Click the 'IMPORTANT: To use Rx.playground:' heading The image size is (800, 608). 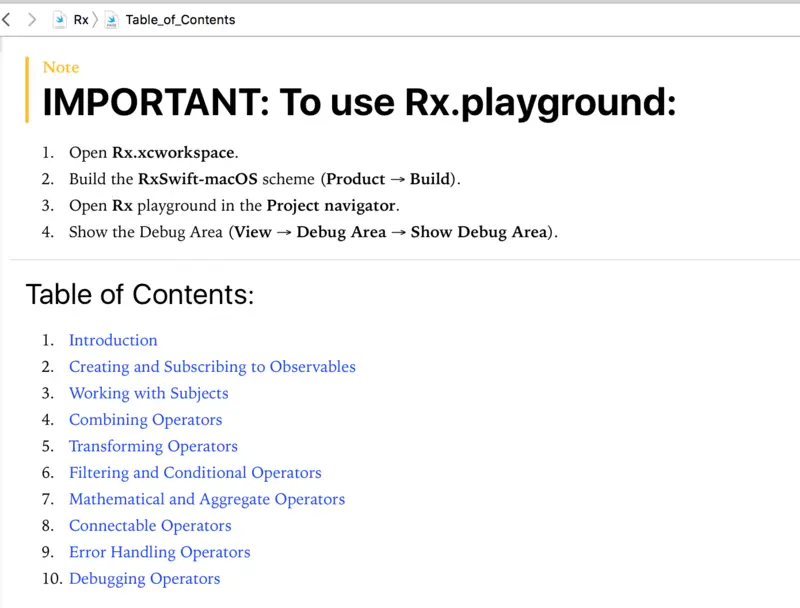pos(359,103)
